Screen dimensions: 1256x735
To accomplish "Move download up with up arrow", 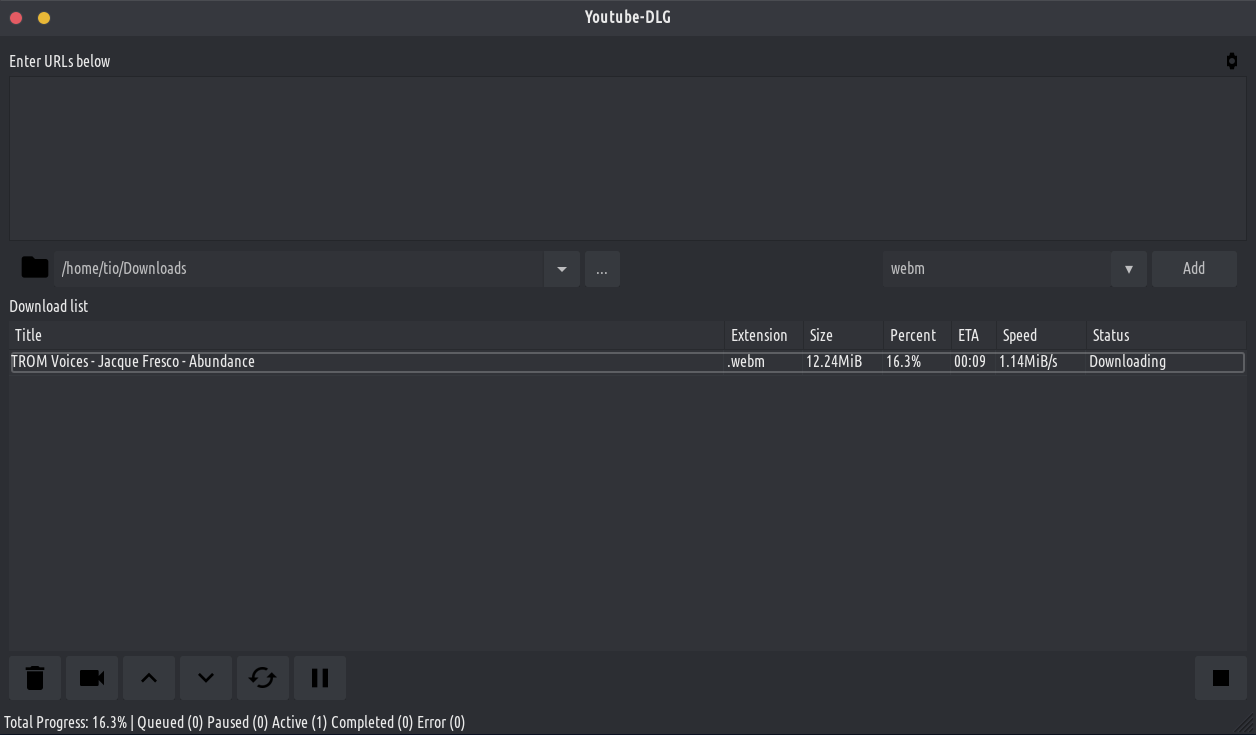I will [149, 678].
